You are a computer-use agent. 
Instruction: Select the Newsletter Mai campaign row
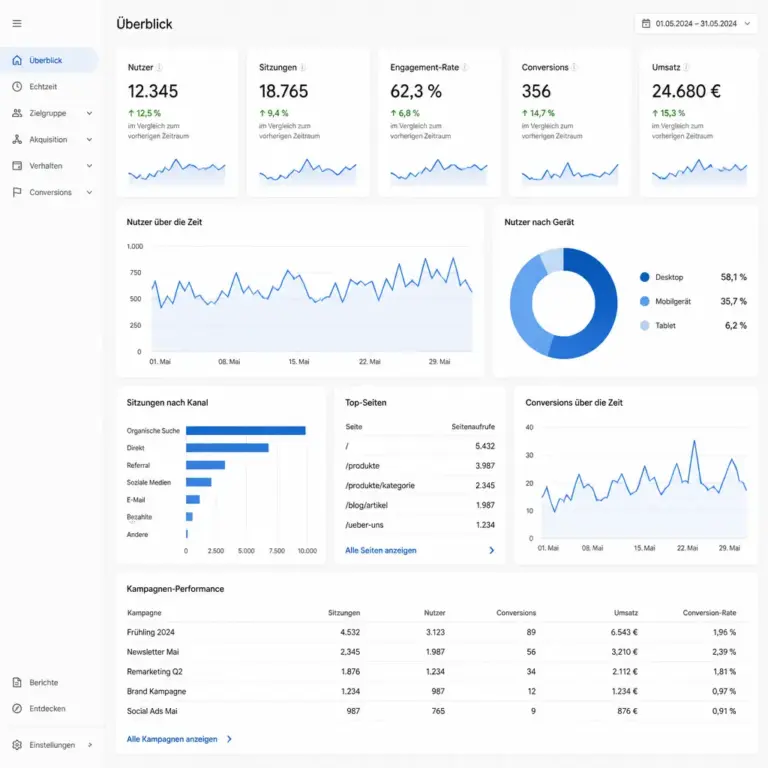point(432,652)
